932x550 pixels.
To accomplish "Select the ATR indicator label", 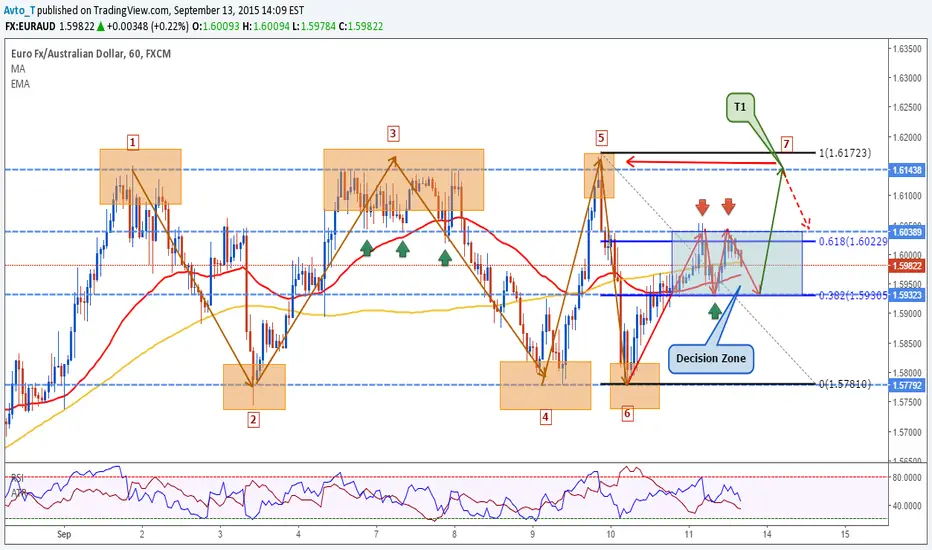I will [18, 493].
